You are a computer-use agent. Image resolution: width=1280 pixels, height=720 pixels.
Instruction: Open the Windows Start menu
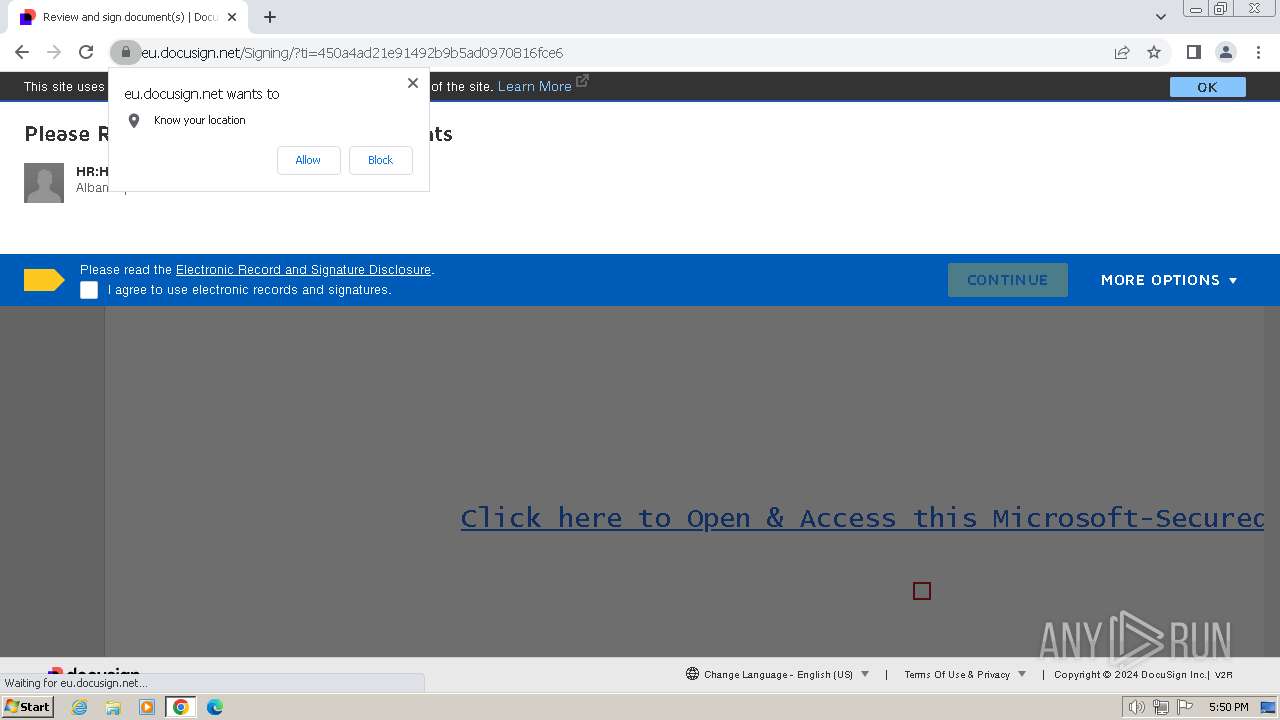coord(28,707)
